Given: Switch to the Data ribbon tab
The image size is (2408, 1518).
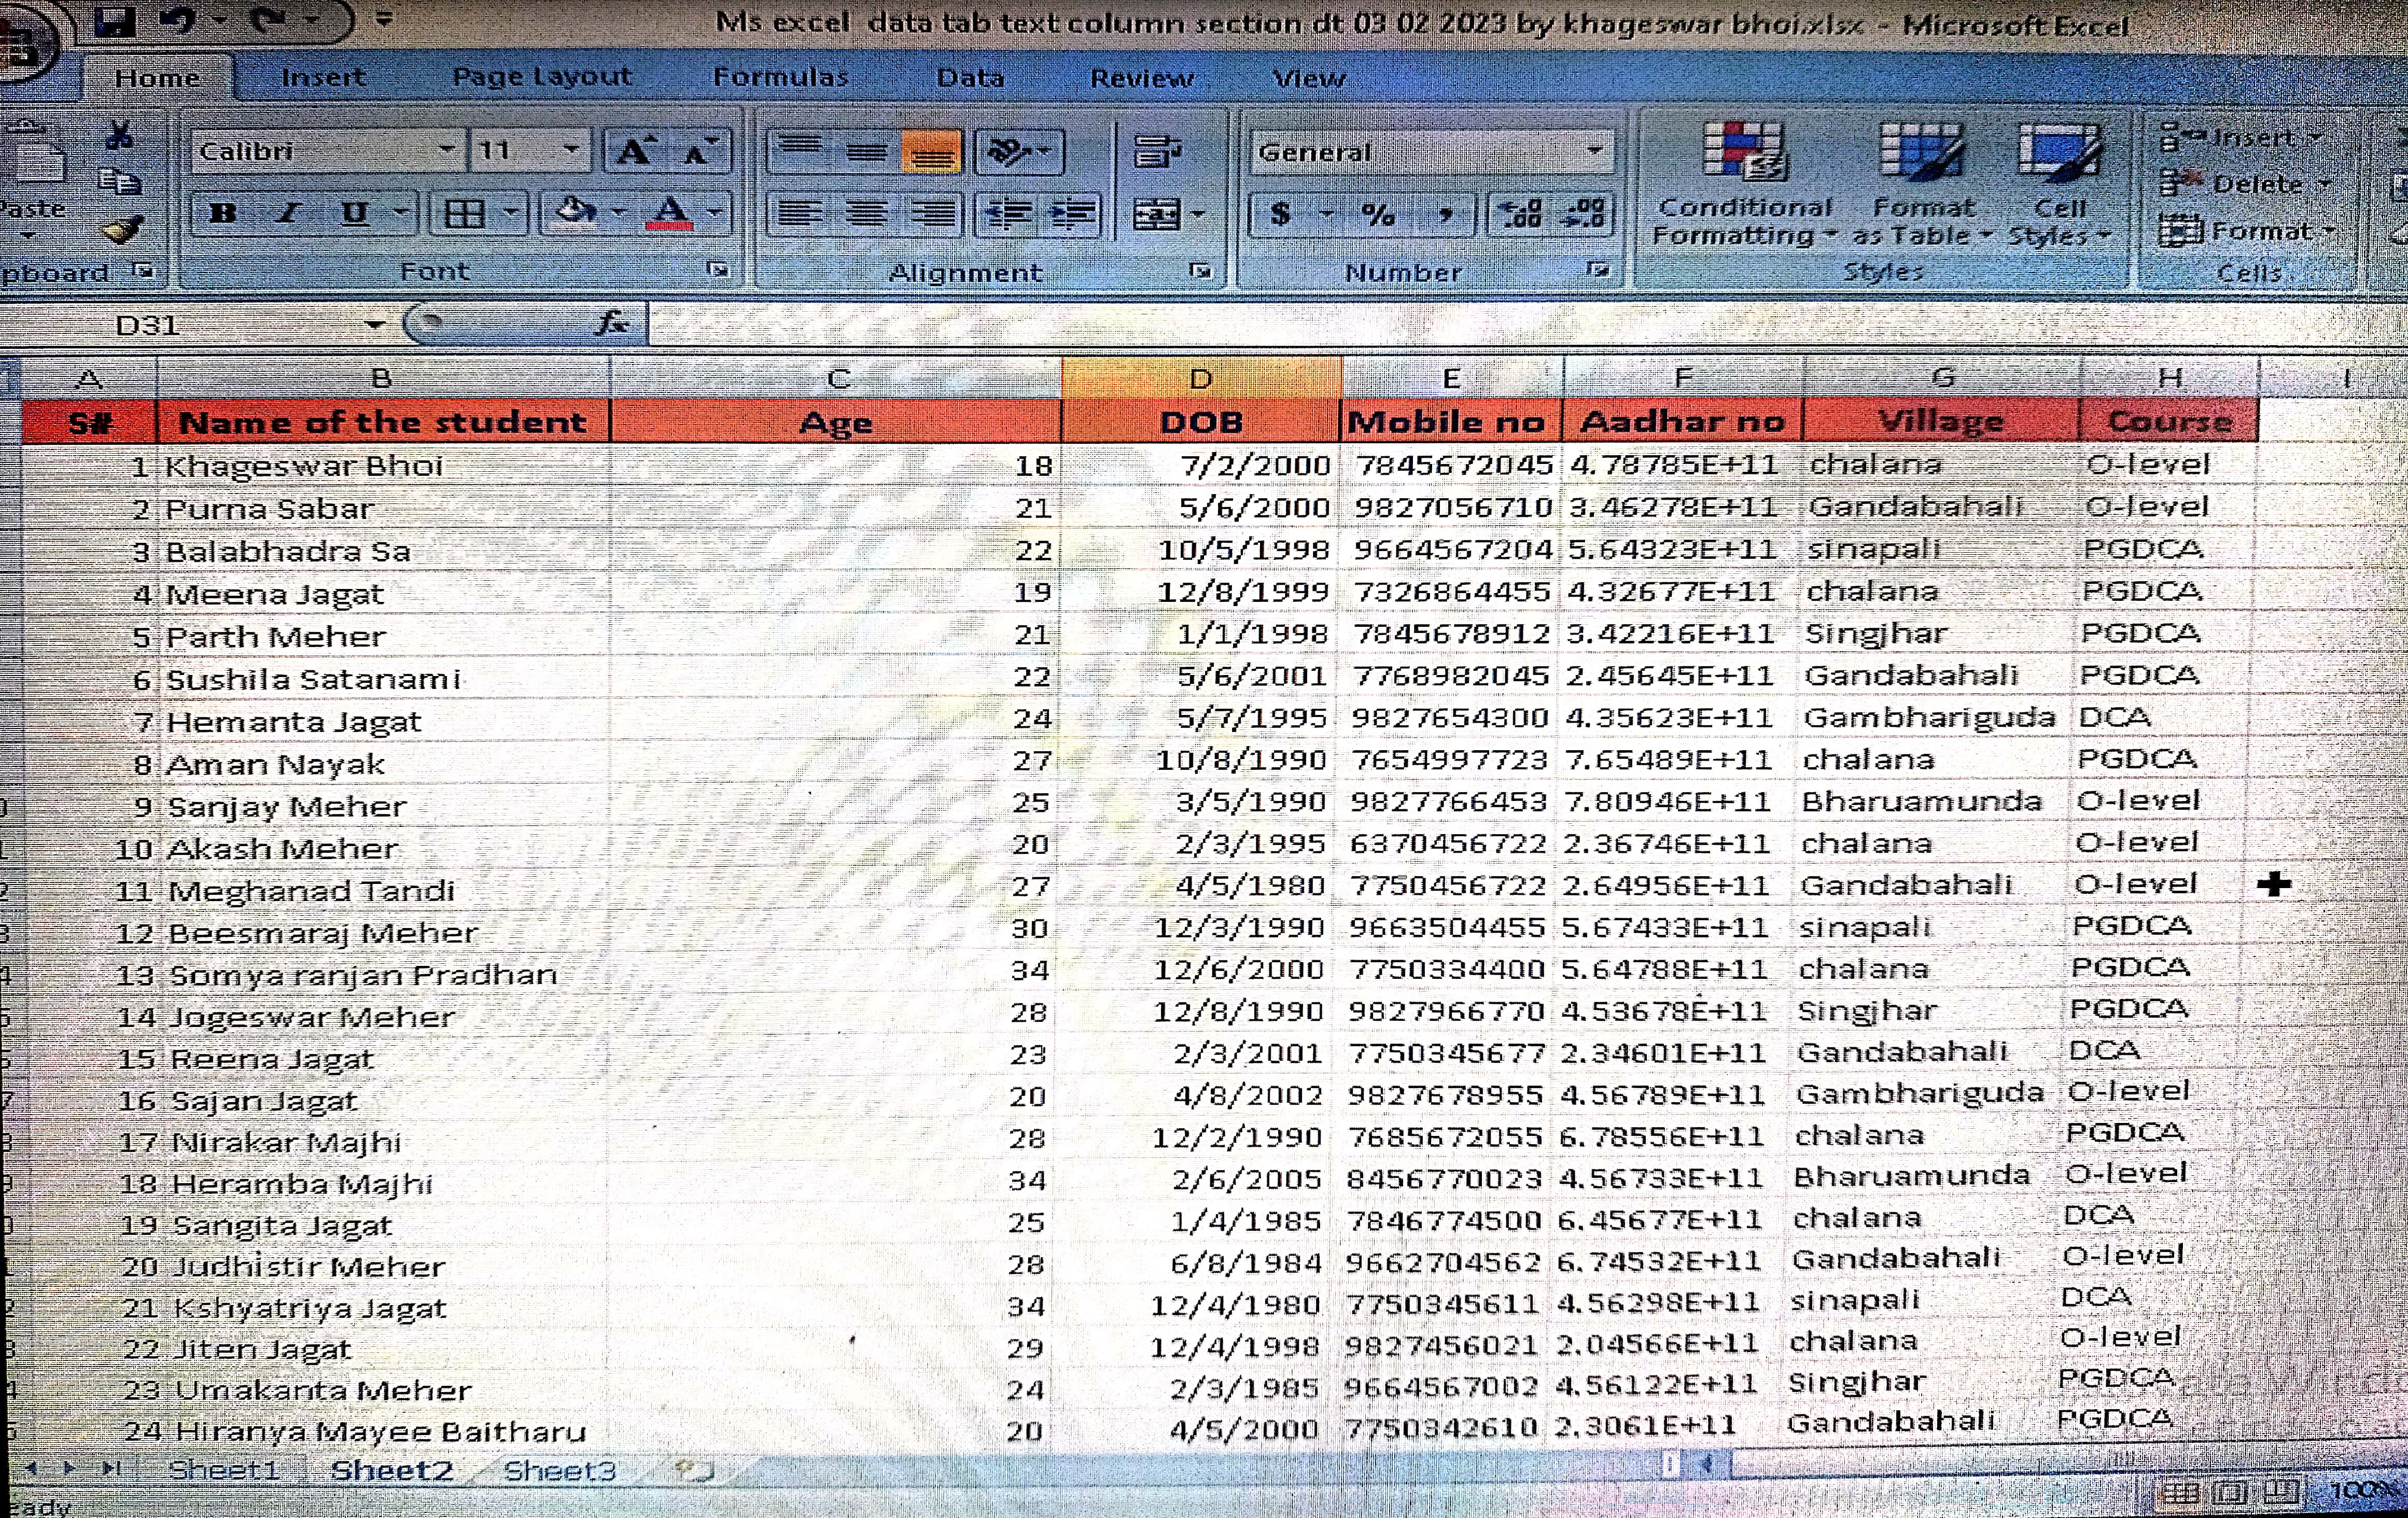Looking at the screenshot, I should 969,77.
